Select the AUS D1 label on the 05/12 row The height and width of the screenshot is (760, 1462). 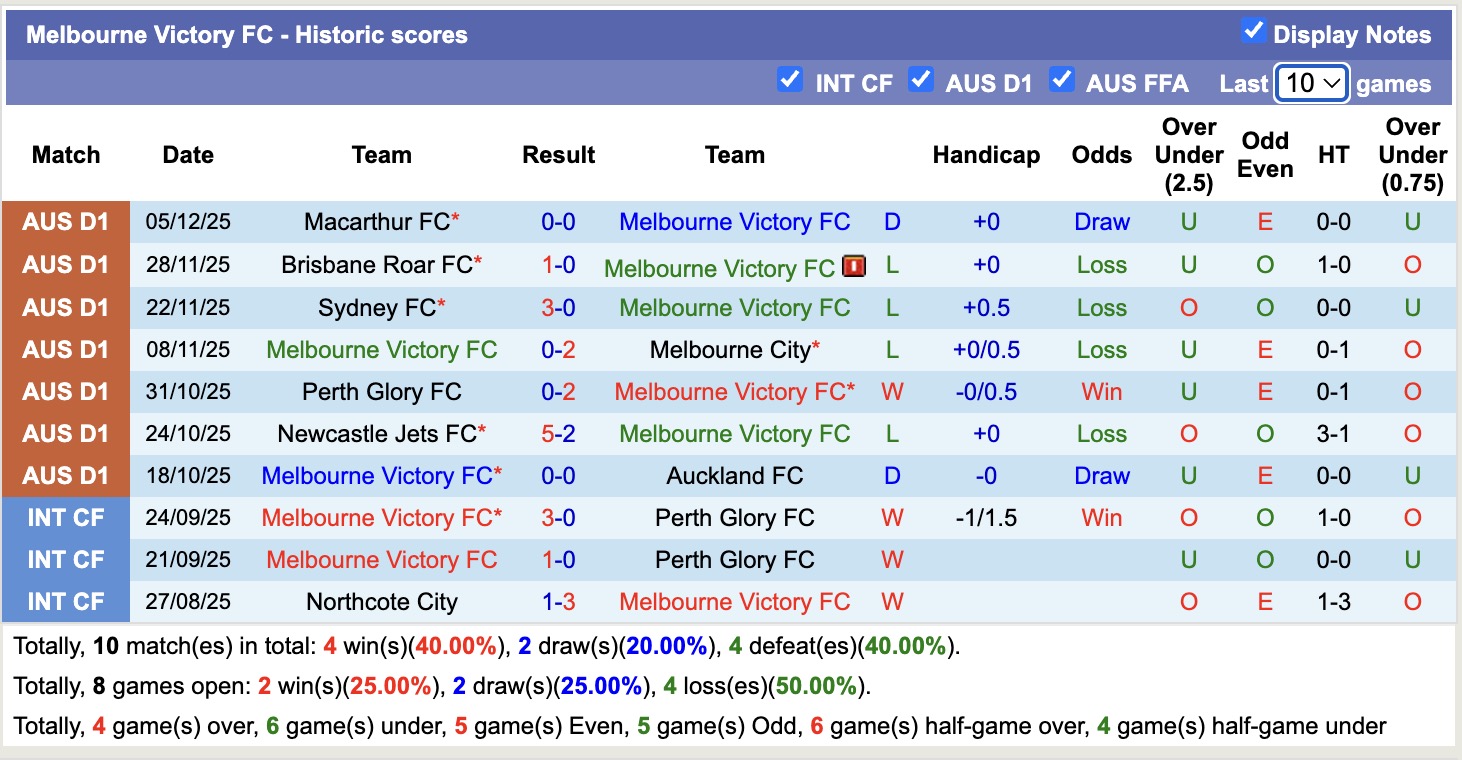click(x=66, y=221)
